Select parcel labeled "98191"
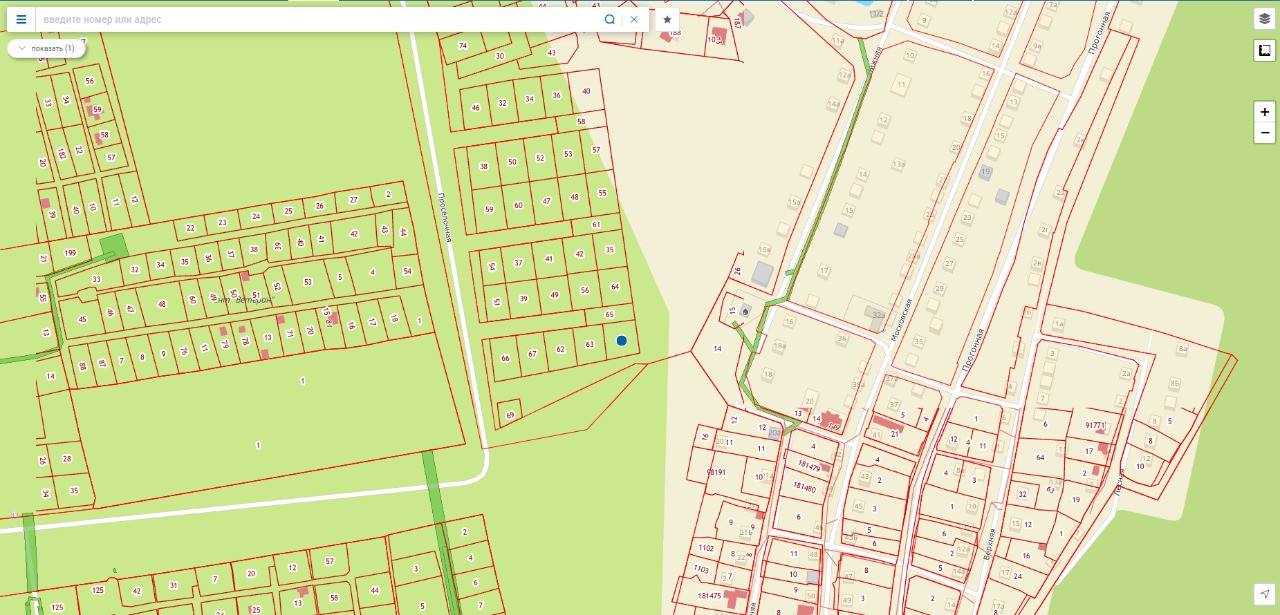The height and width of the screenshot is (615, 1280). (x=716, y=471)
